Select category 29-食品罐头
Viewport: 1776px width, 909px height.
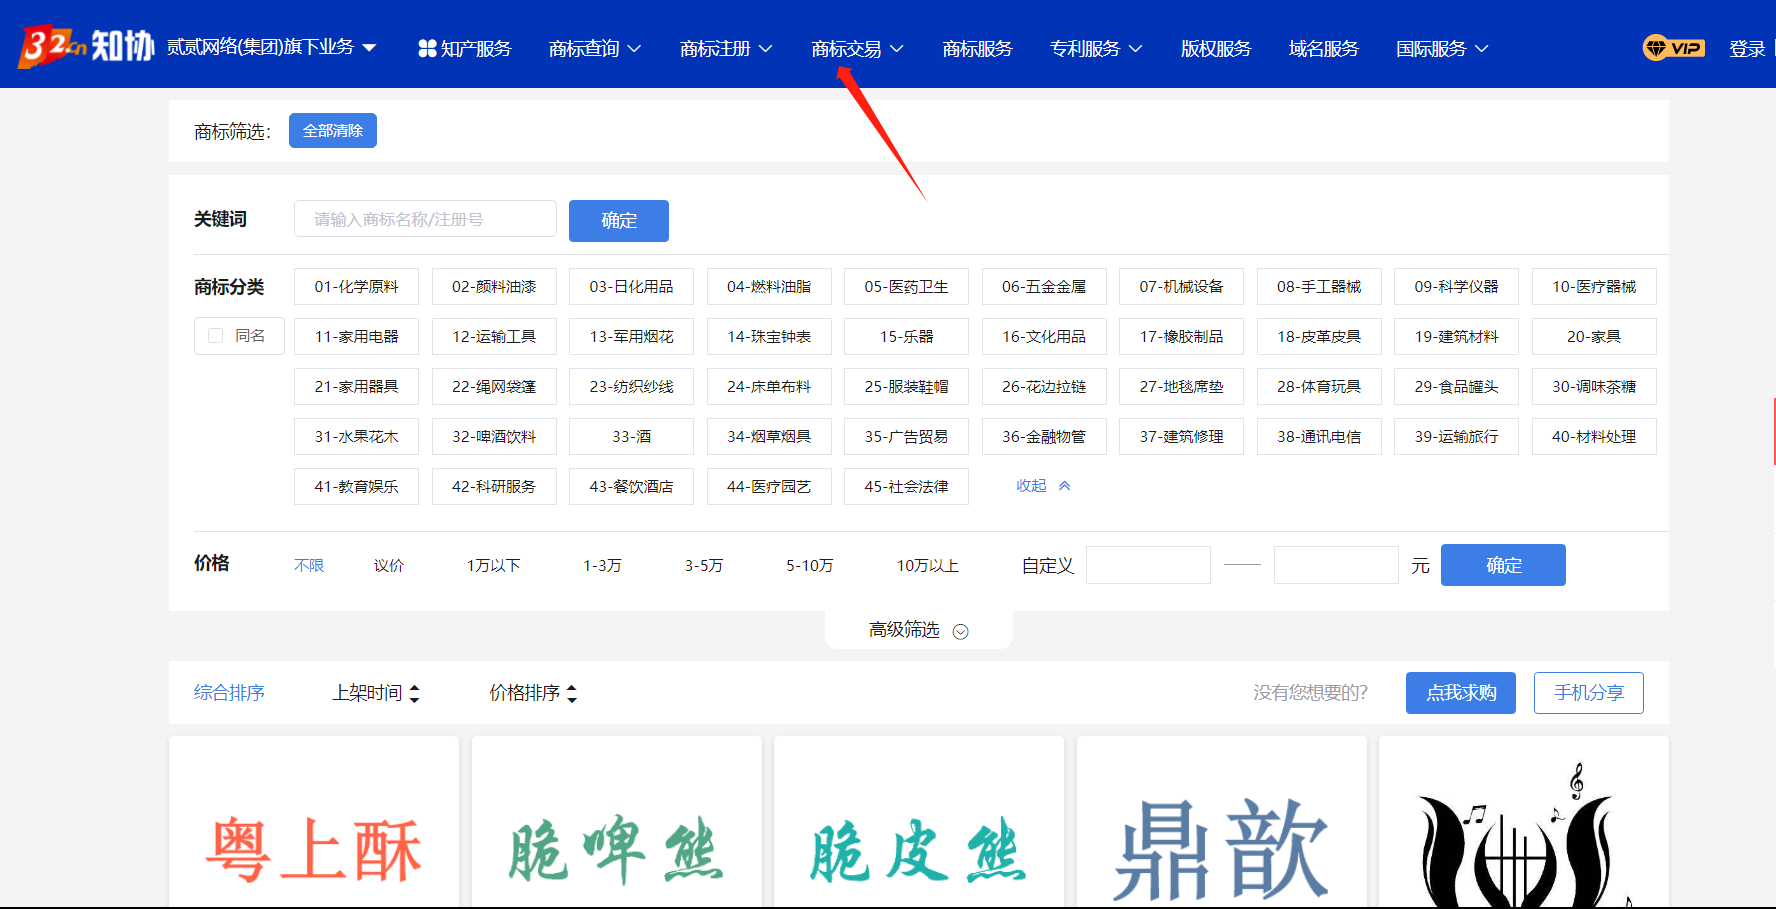[1456, 386]
